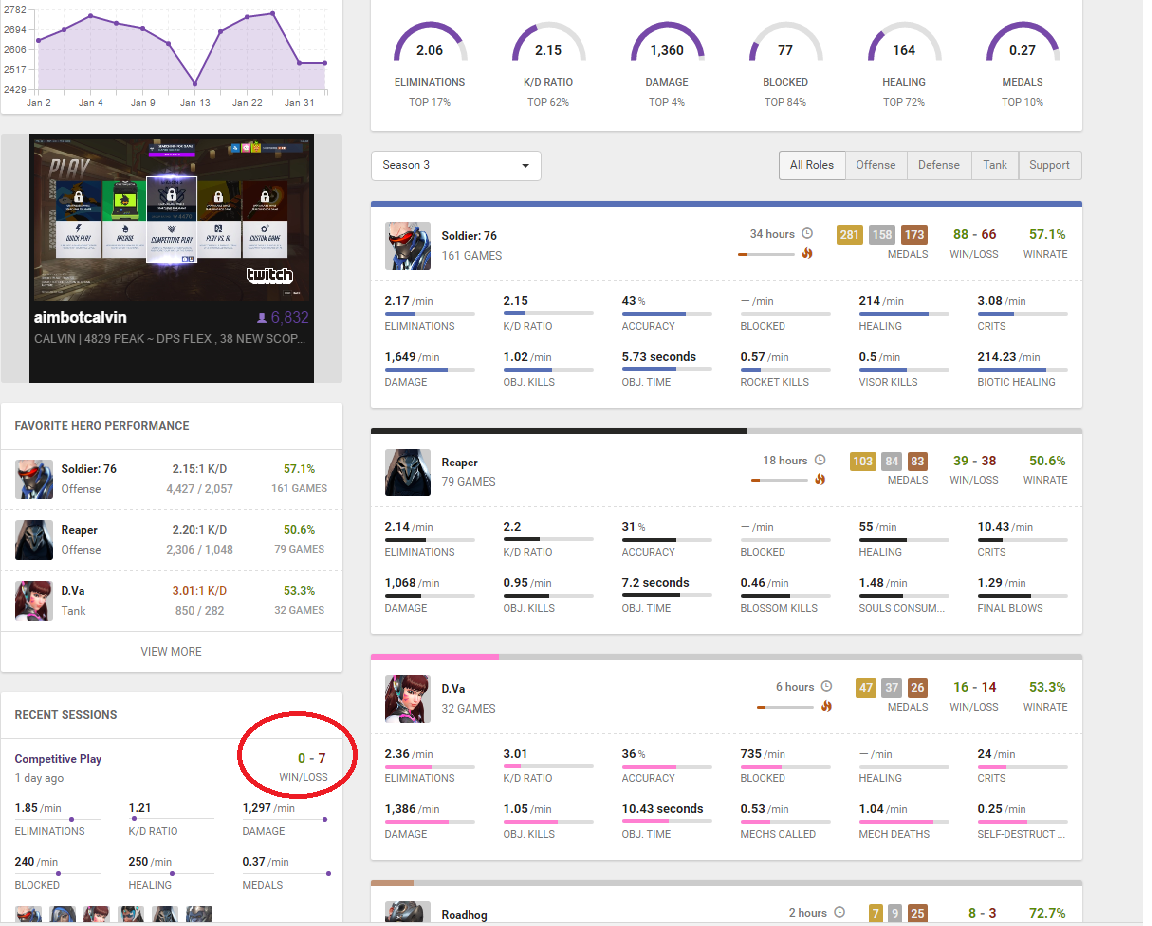
Task: Click Soldier: 76 gold medal badge 281
Action: pyautogui.click(x=849, y=235)
